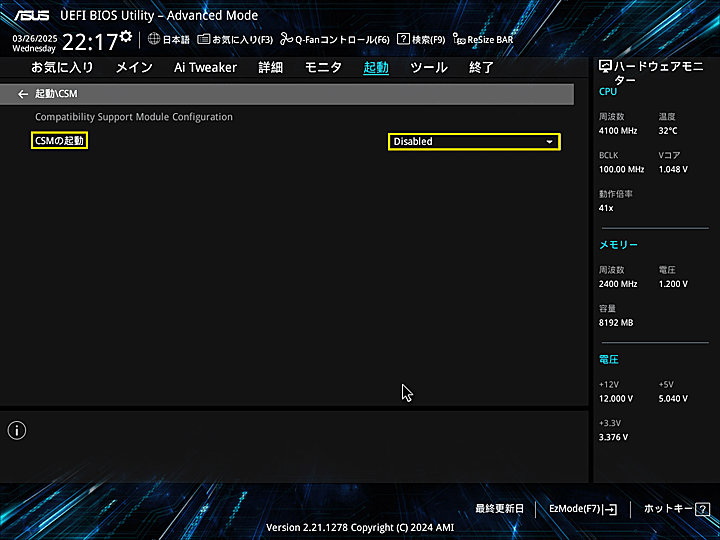Switch to the お気に入り tab

[x=62, y=68]
